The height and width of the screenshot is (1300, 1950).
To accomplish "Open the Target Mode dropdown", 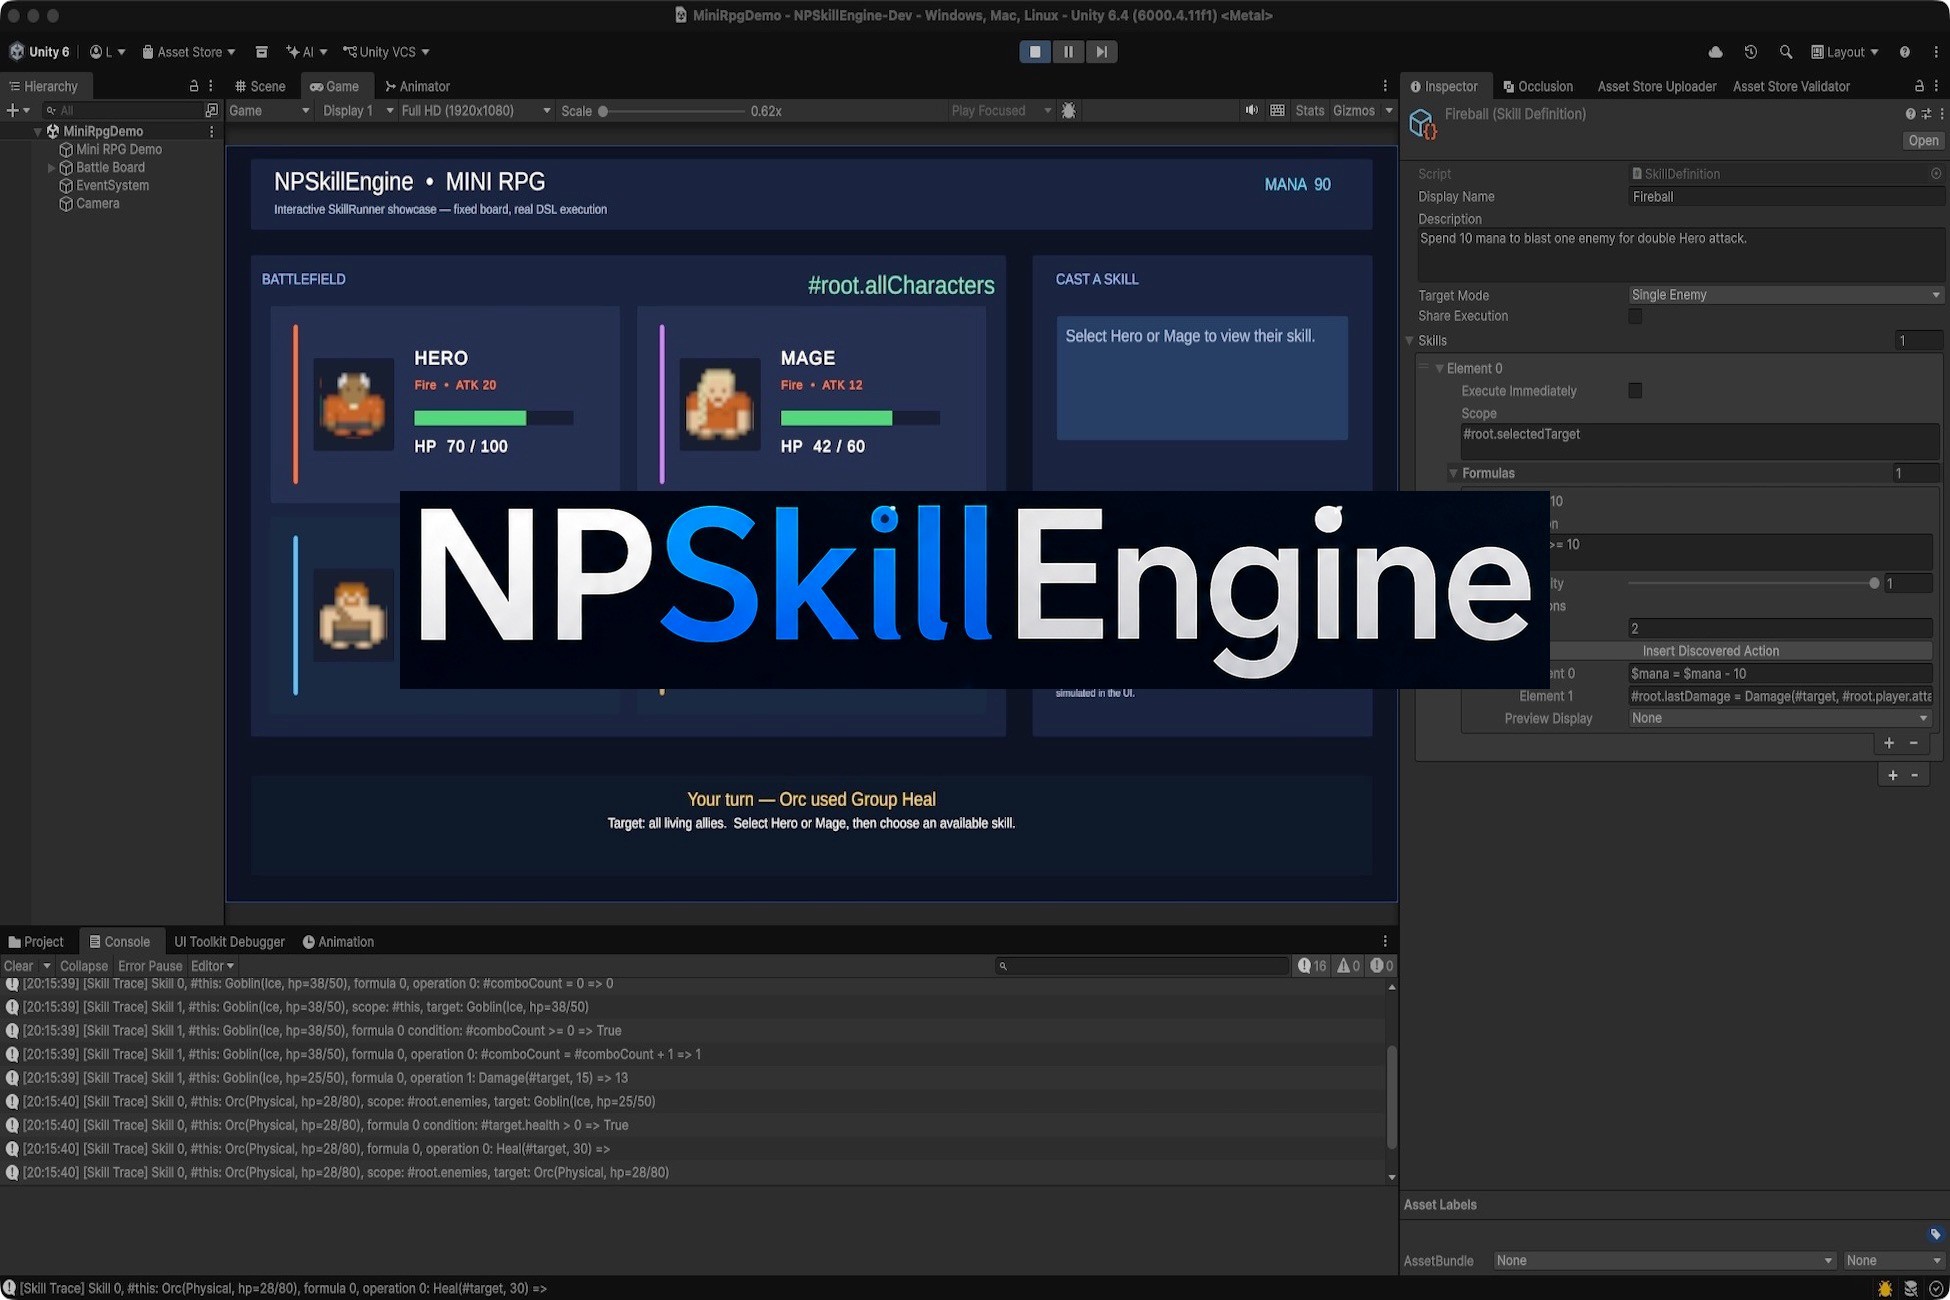I will click(x=1785, y=295).
